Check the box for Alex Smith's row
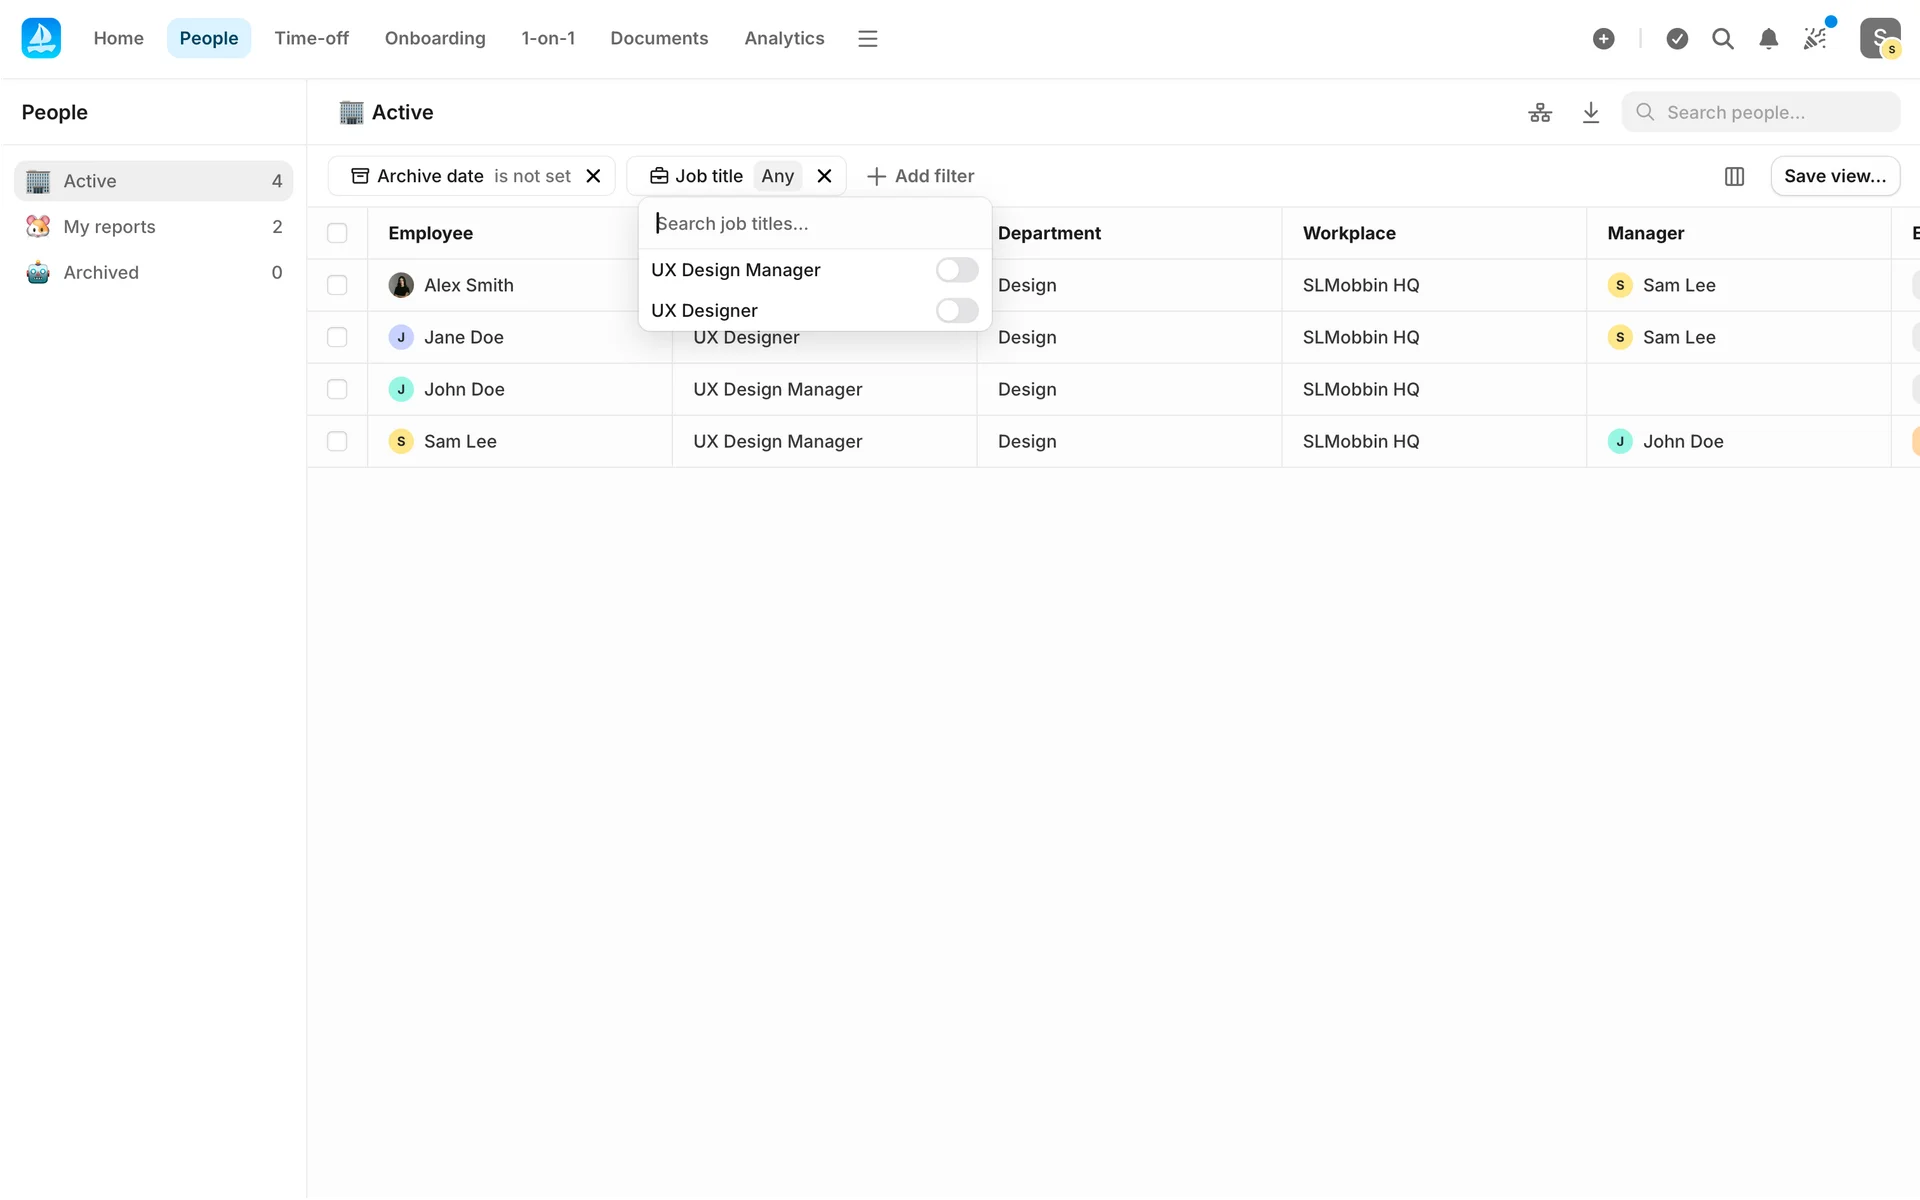1920x1200 pixels. (337, 285)
